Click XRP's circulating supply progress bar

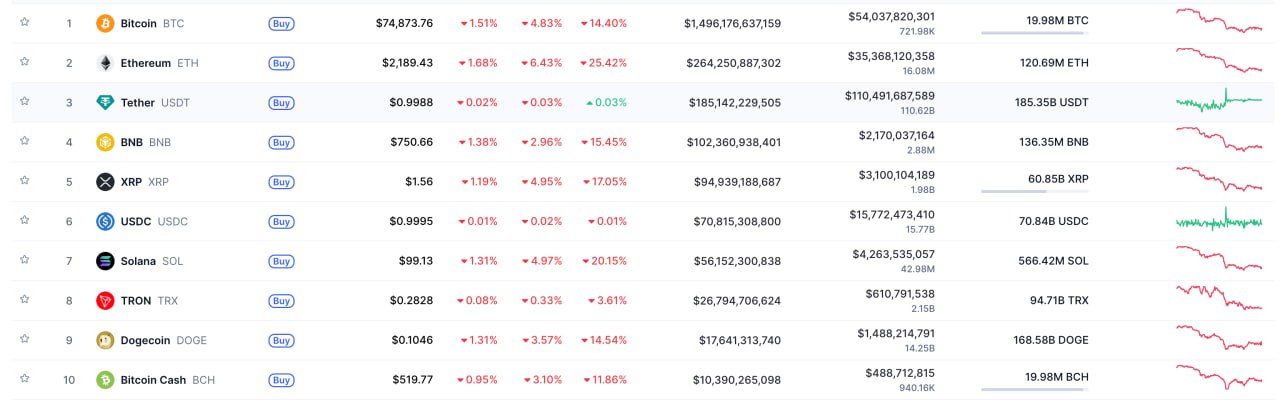[1033, 191]
